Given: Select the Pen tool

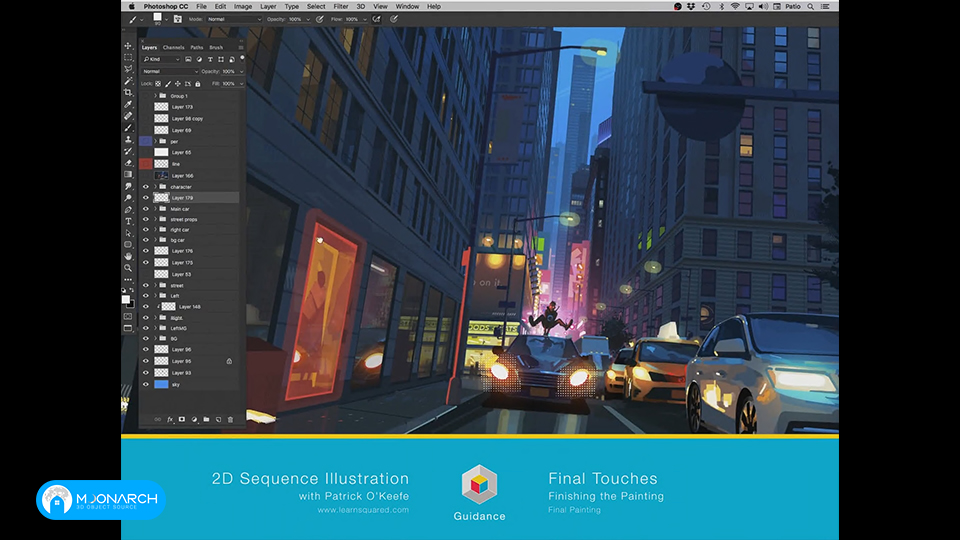Looking at the screenshot, I should (x=128, y=209).
